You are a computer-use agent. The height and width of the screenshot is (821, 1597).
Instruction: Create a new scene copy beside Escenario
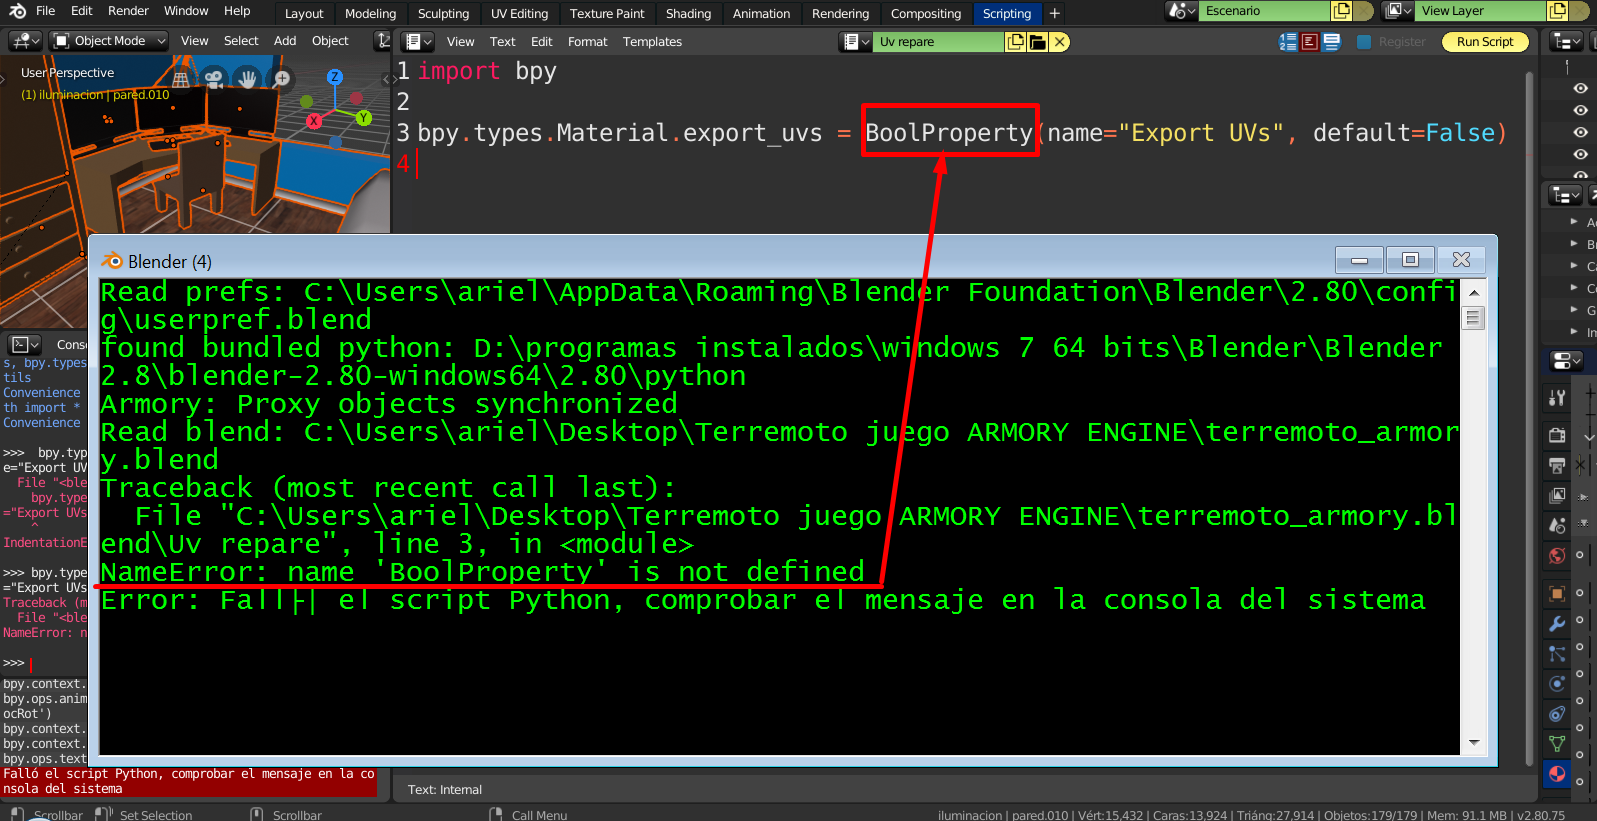point(1341,11)
